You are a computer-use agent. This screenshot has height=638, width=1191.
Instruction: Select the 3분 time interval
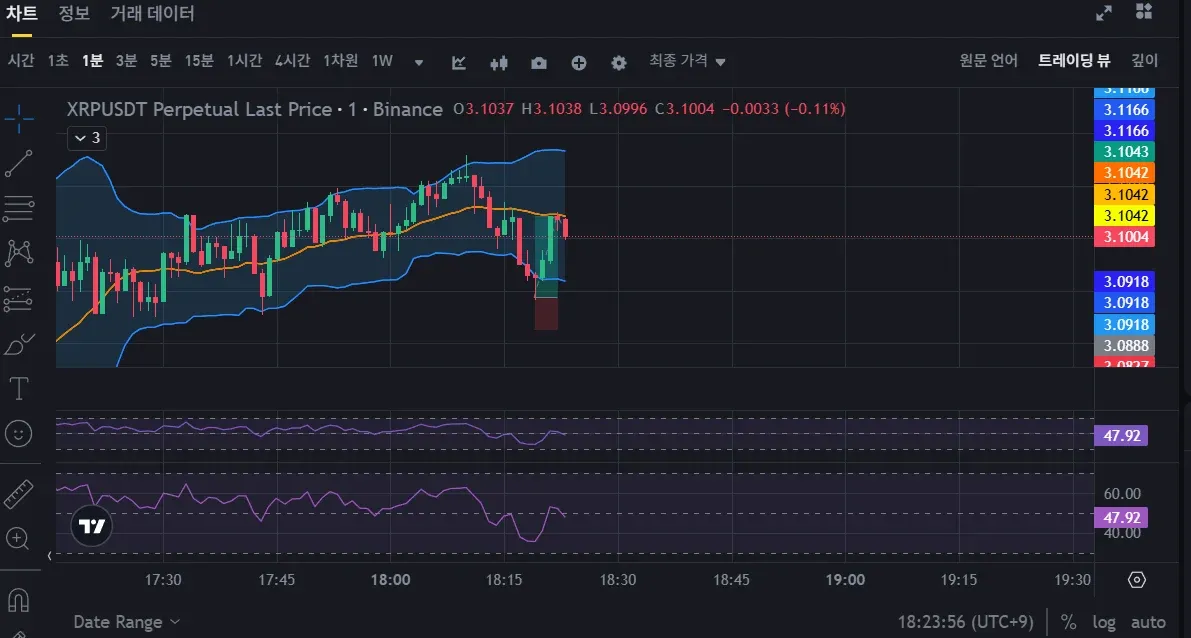point(126,61)
